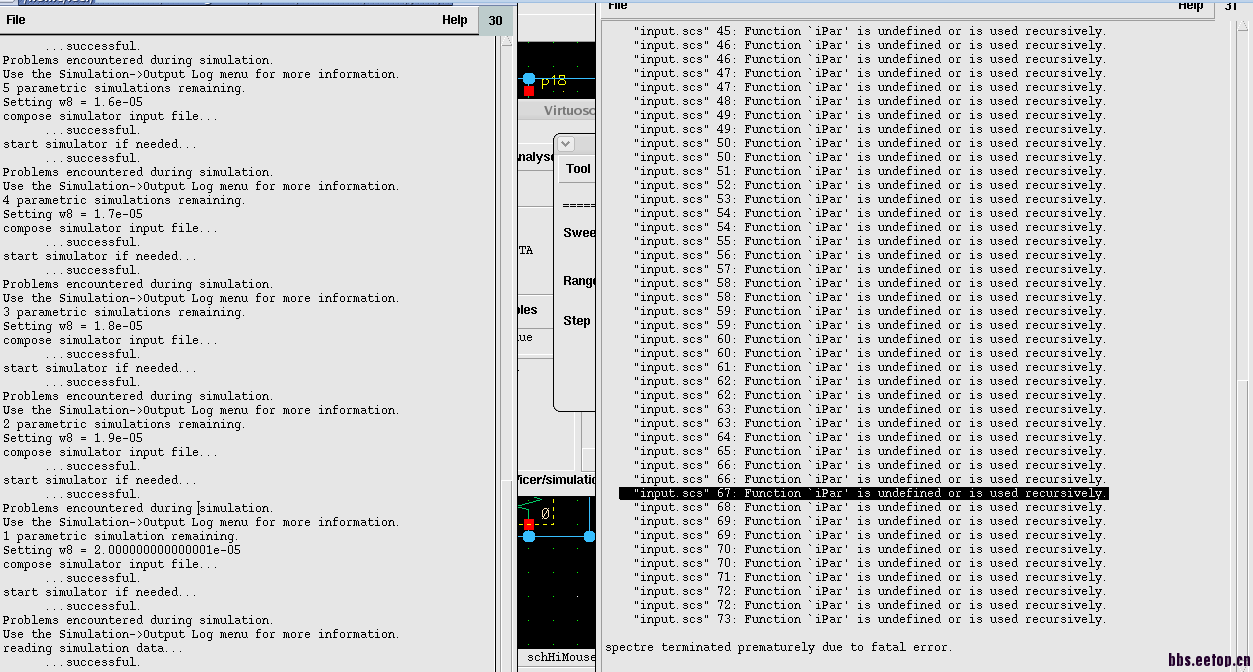Click line "Setting w8 = 1.7e-05"
1253x672 pixels.
click(73, 214)
